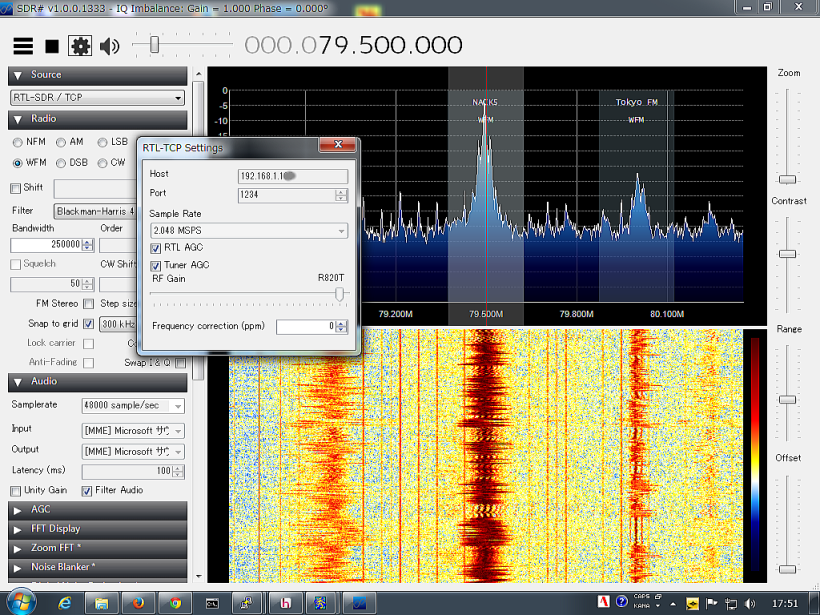Image resolution: width=820 pixels, height=615 pixels.
Task: Click the 80.100M frequency axis label
Action: (667, 314)
